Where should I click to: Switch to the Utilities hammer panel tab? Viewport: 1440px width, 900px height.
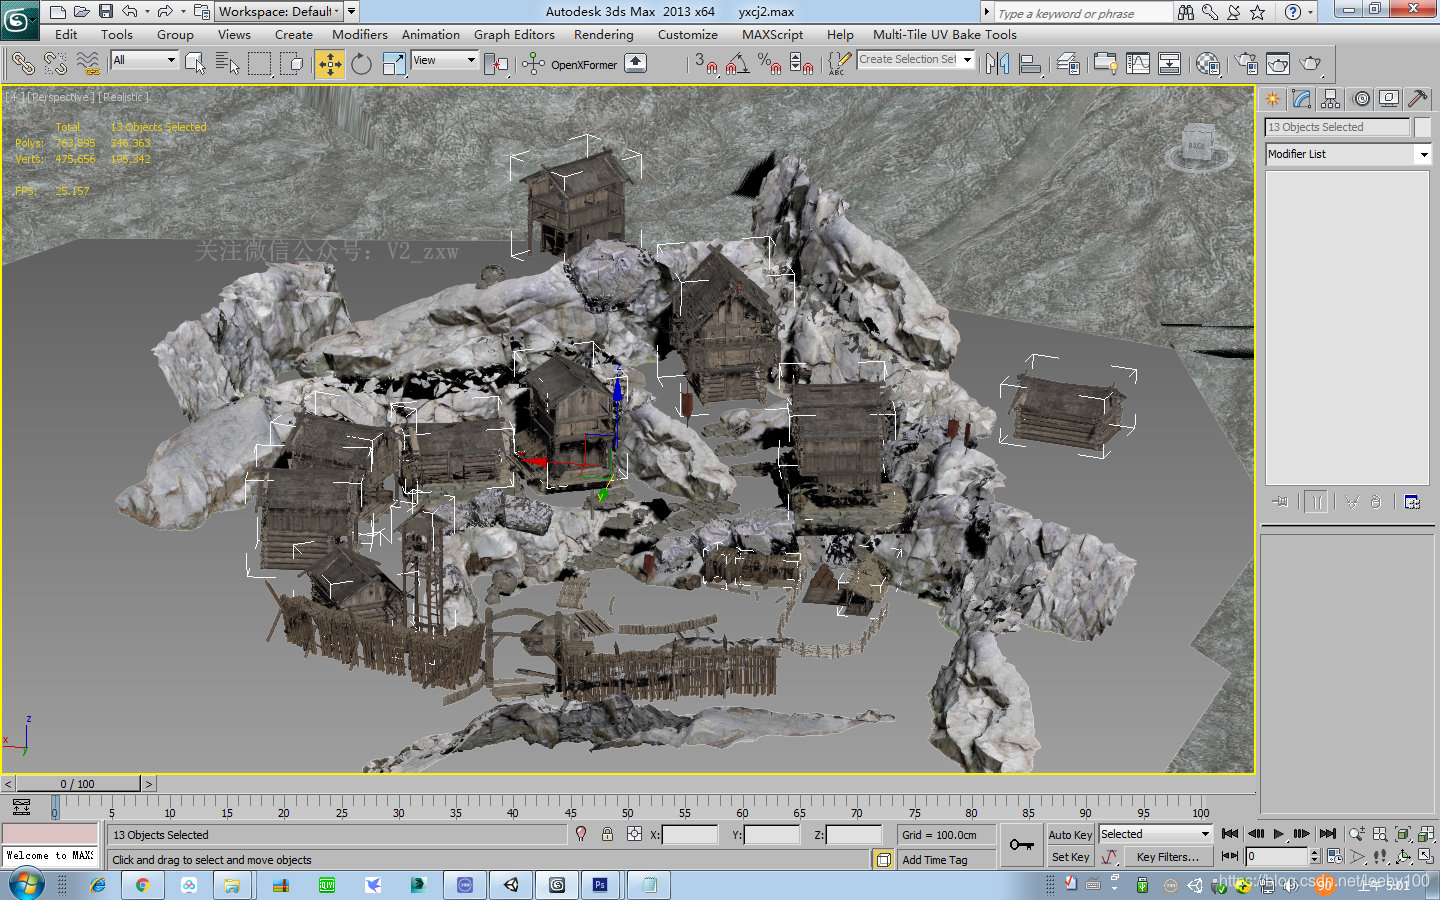tap(1416, 98)
